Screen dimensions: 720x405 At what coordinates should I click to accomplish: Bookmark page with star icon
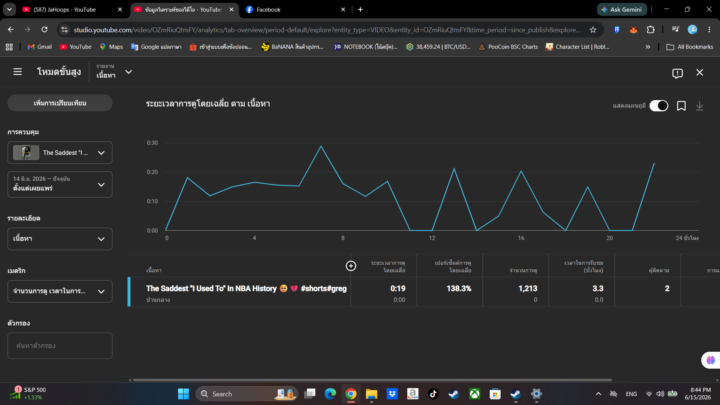click(593, 30)
